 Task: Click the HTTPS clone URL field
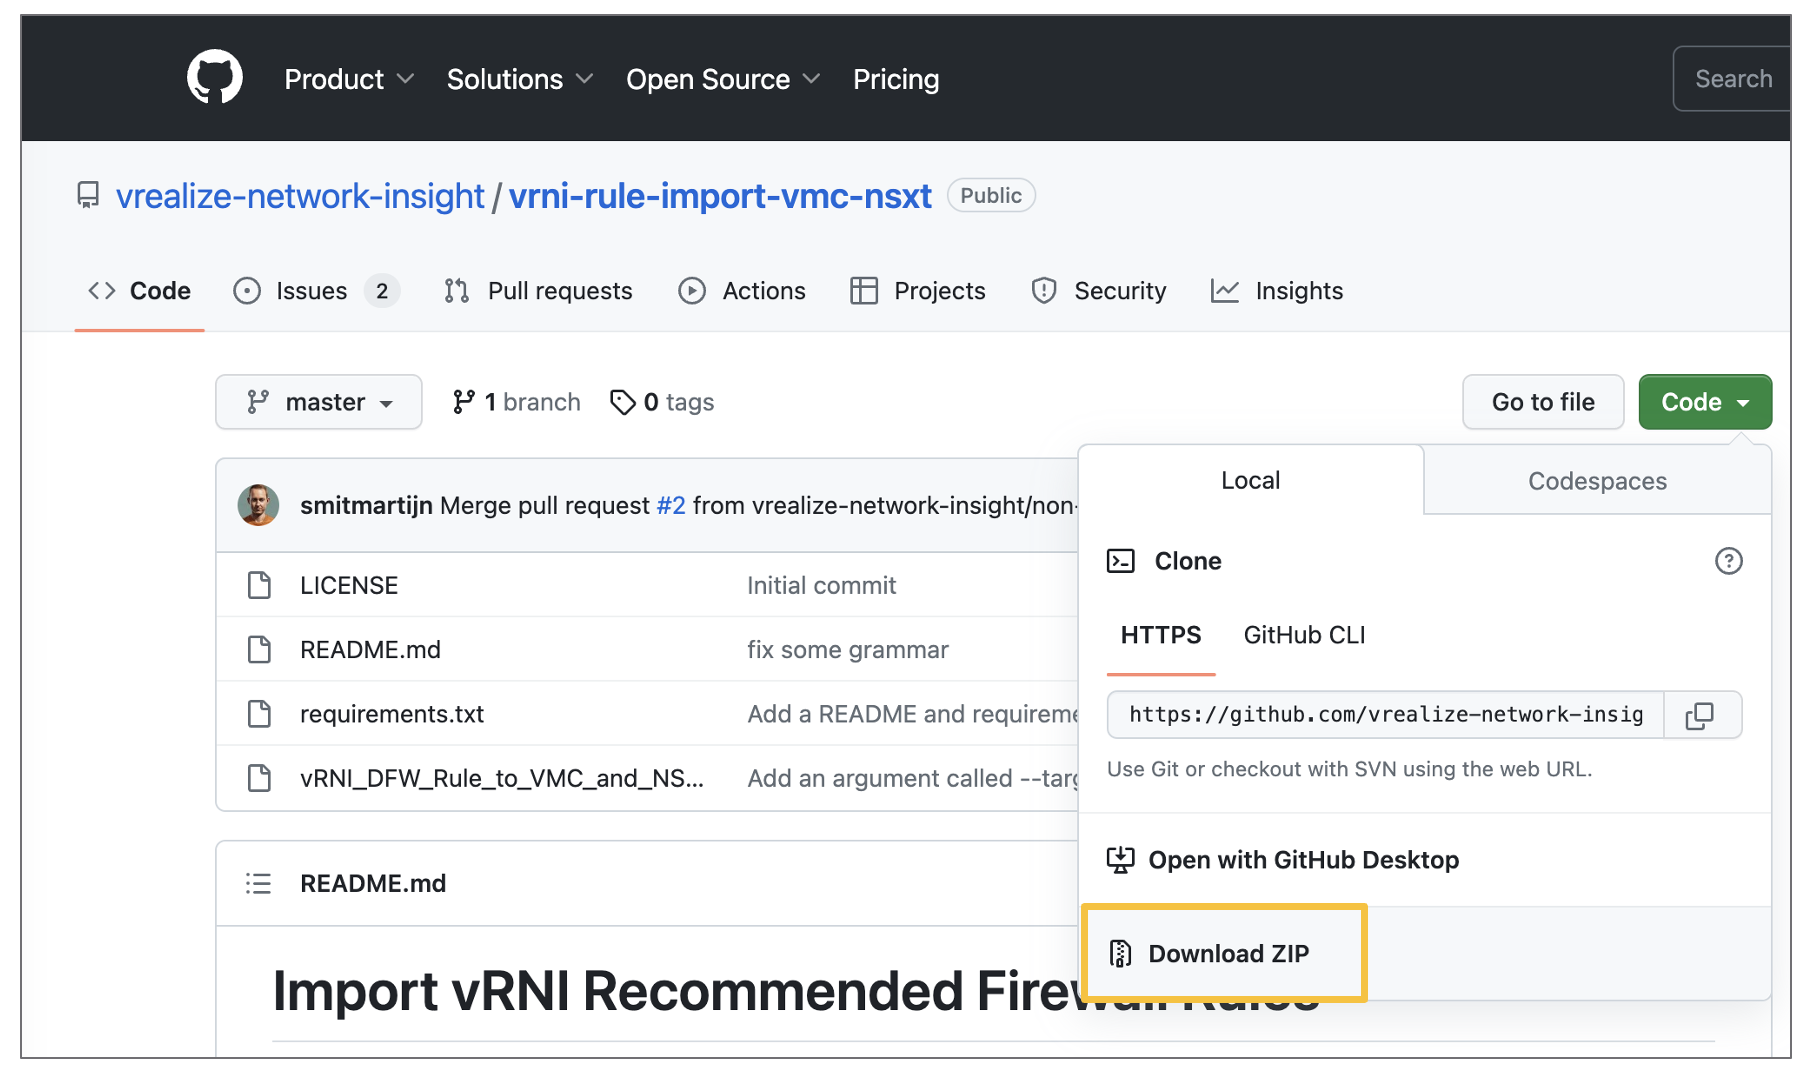pos(1385,715)
